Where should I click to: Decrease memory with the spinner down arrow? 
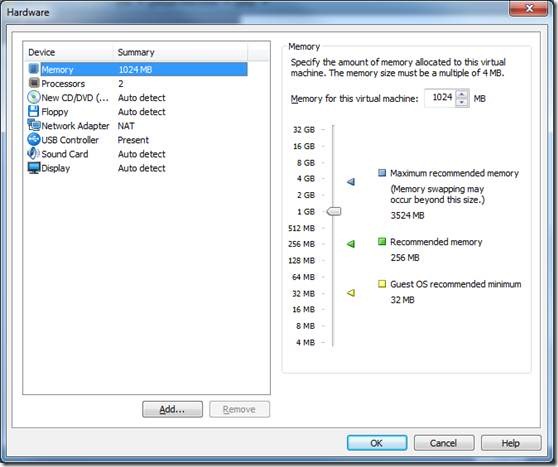(x=462, y=103)
